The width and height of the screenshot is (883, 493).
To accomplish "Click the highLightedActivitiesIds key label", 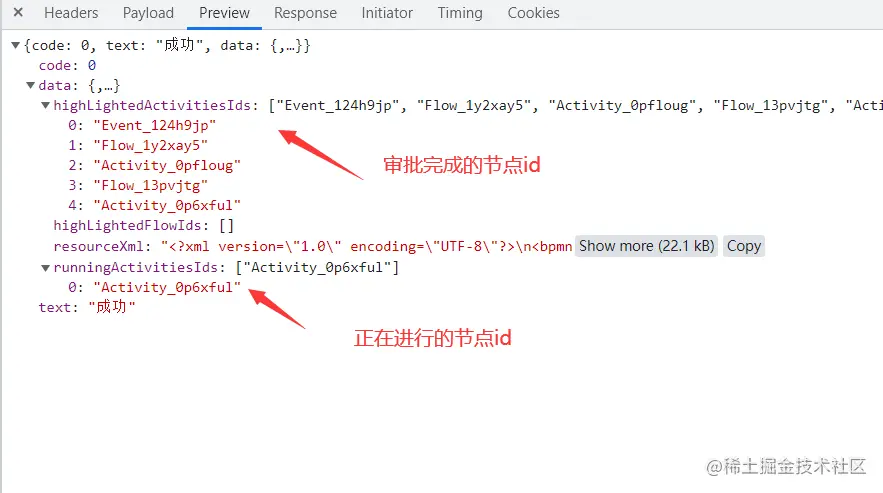I will pyautogui.click(x=154, y=105).
